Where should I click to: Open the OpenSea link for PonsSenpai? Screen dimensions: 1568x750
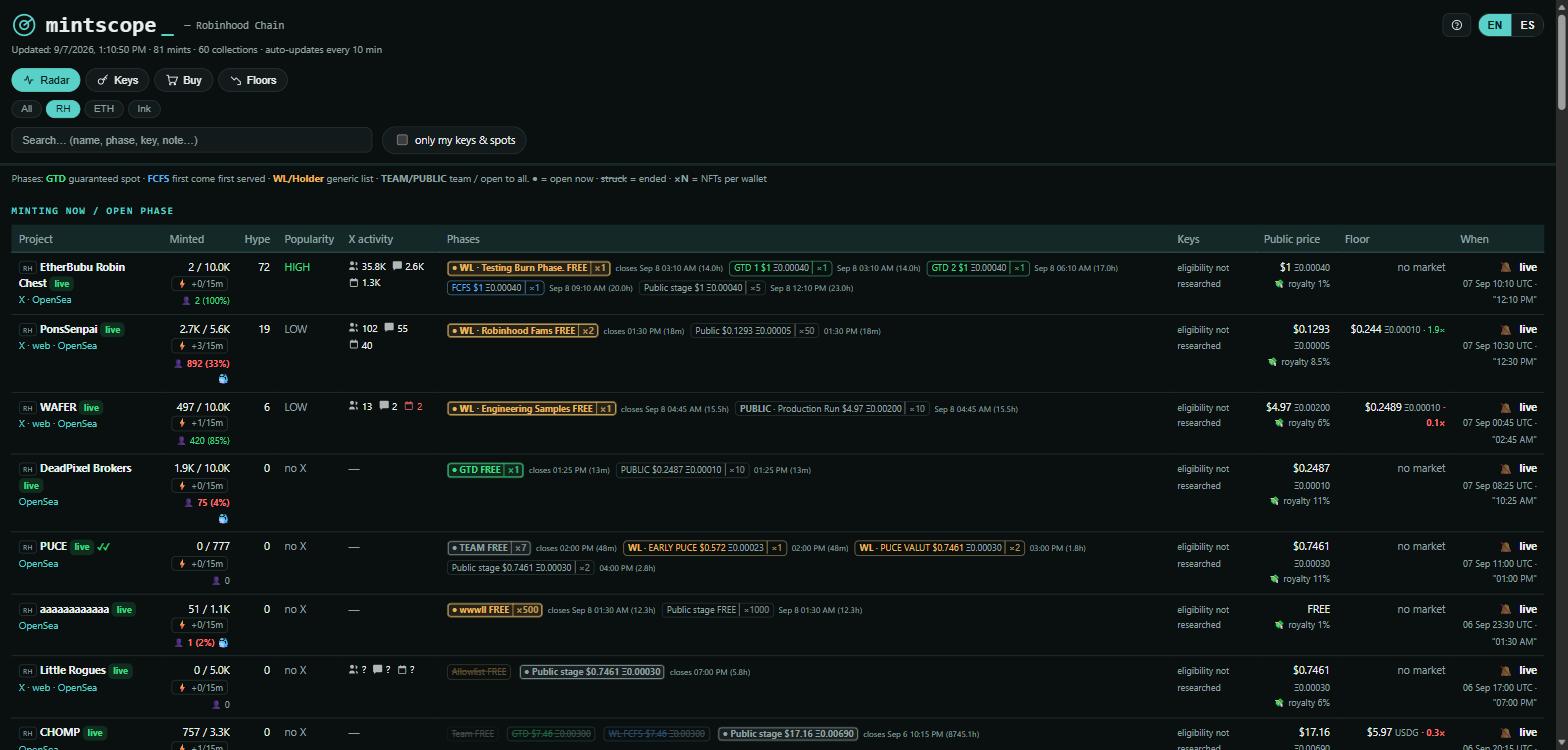pos(77,346)
